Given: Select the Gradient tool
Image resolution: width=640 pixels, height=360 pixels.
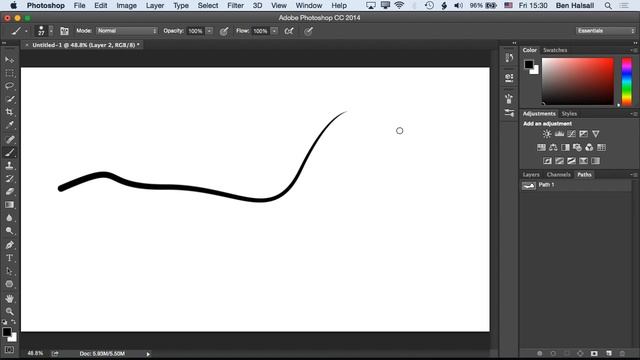Looking at the screenshot, I should (9, 205).
